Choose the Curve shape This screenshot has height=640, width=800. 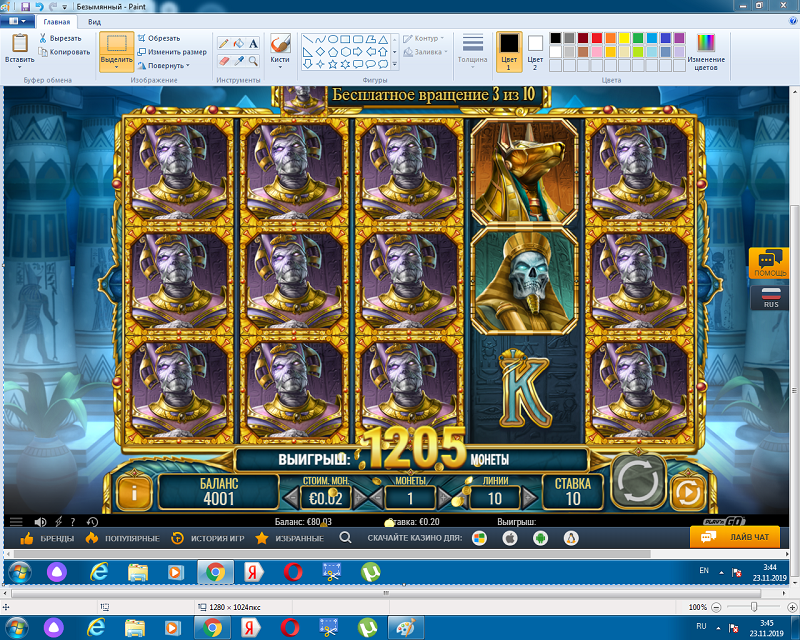coord(320,39)
